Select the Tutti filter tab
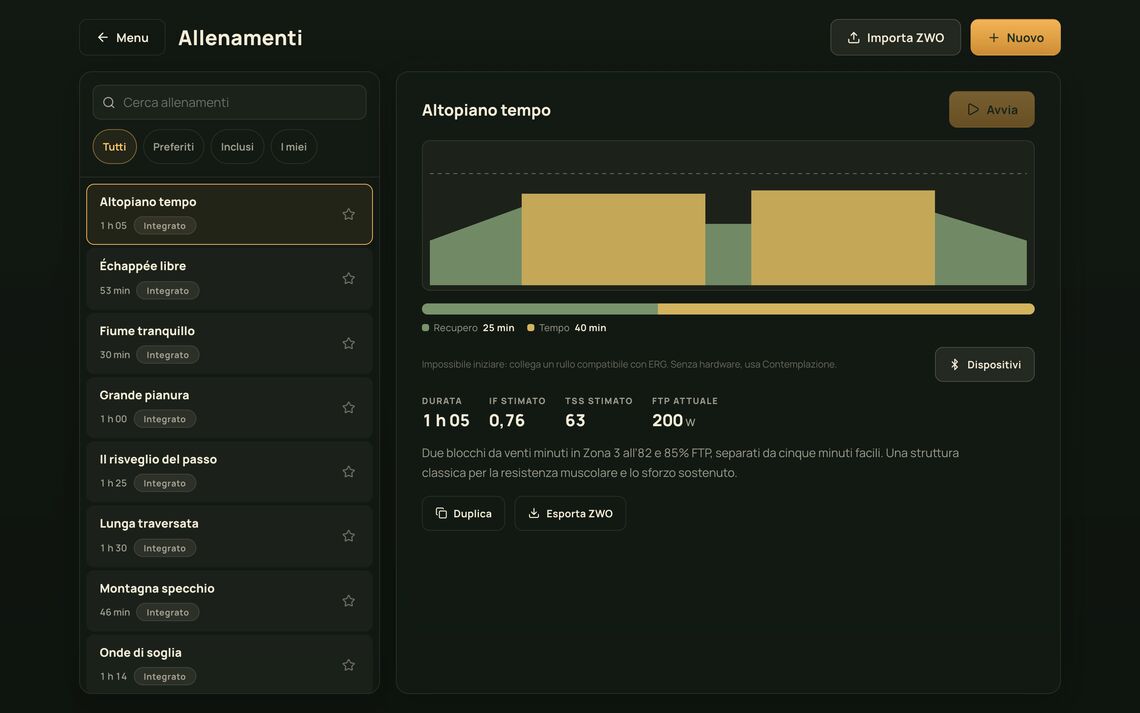The image size is (1140, 713). (x=114, y=147)
